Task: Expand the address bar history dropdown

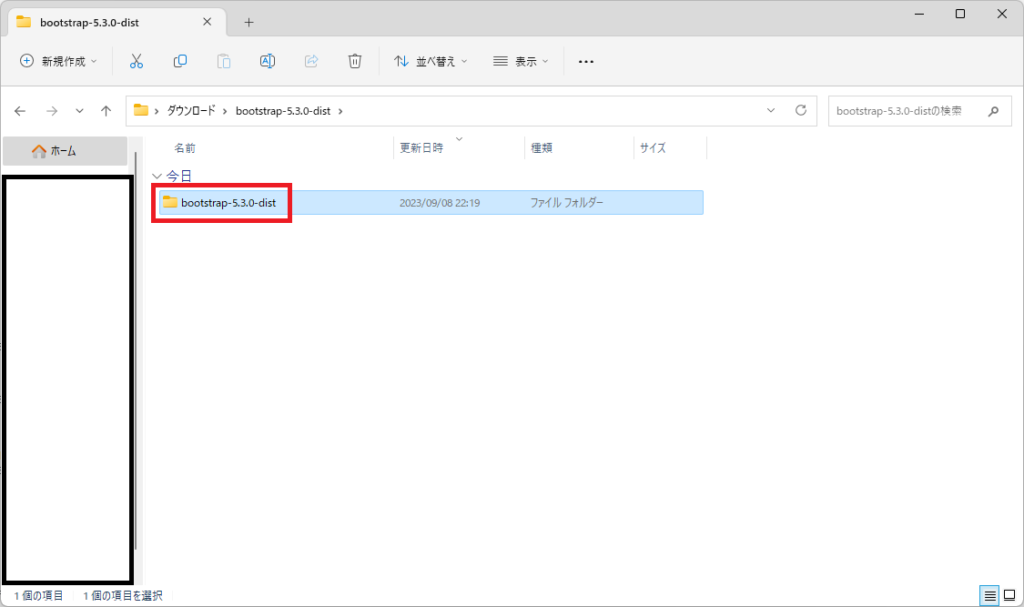Action: [x=771, y=110]
